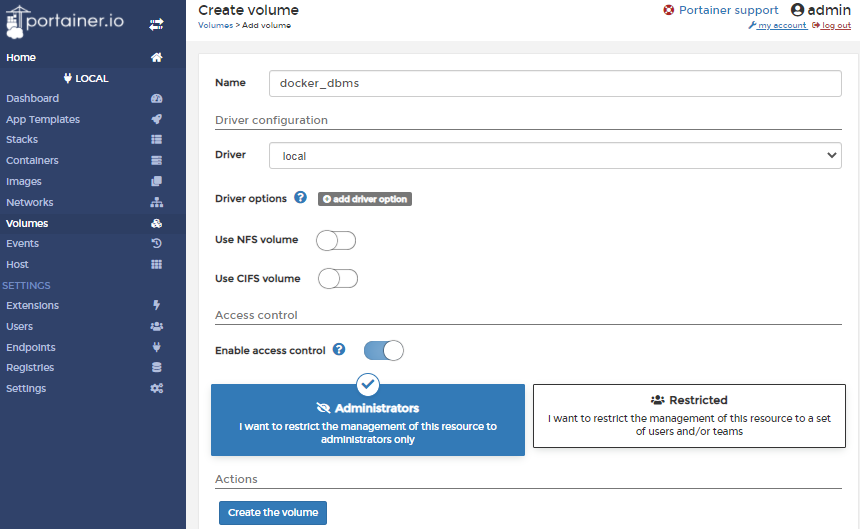Image resolution: width=860 pixels, height=529 pixels.
Task: Click the Registries database icon
Action: 156,367
